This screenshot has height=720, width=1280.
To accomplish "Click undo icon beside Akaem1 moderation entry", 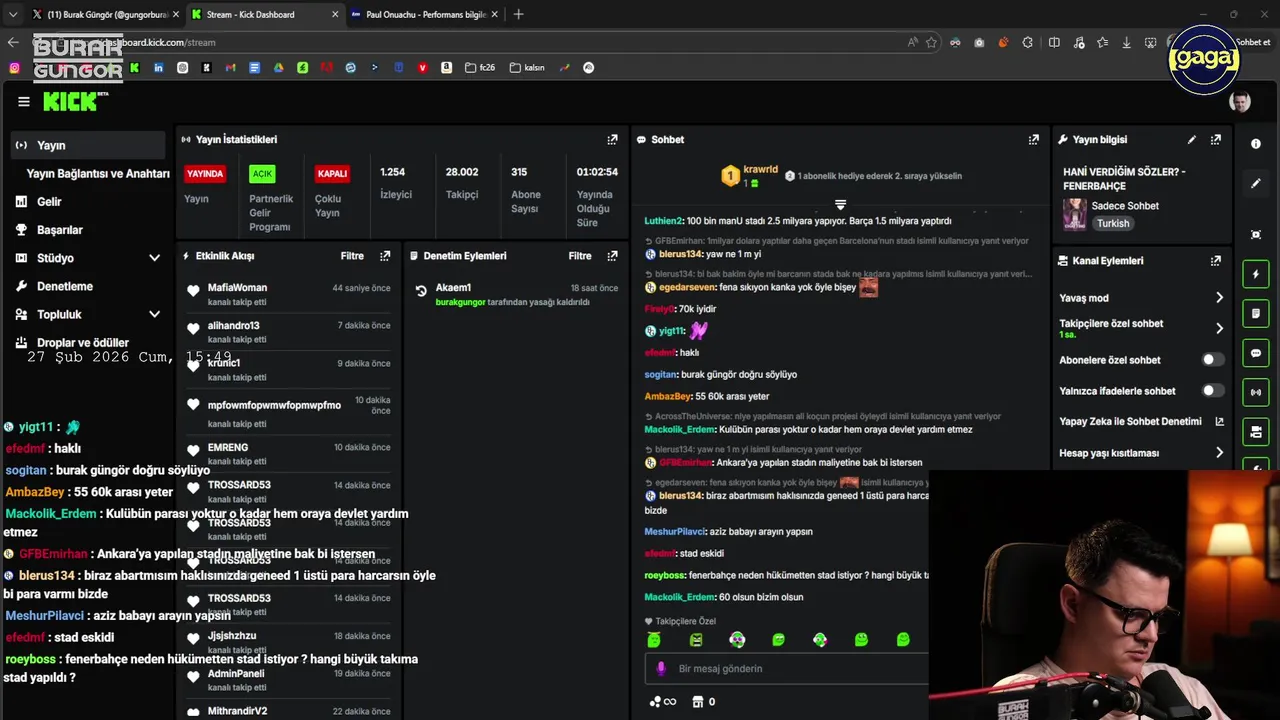I will (x=421, y=292).
